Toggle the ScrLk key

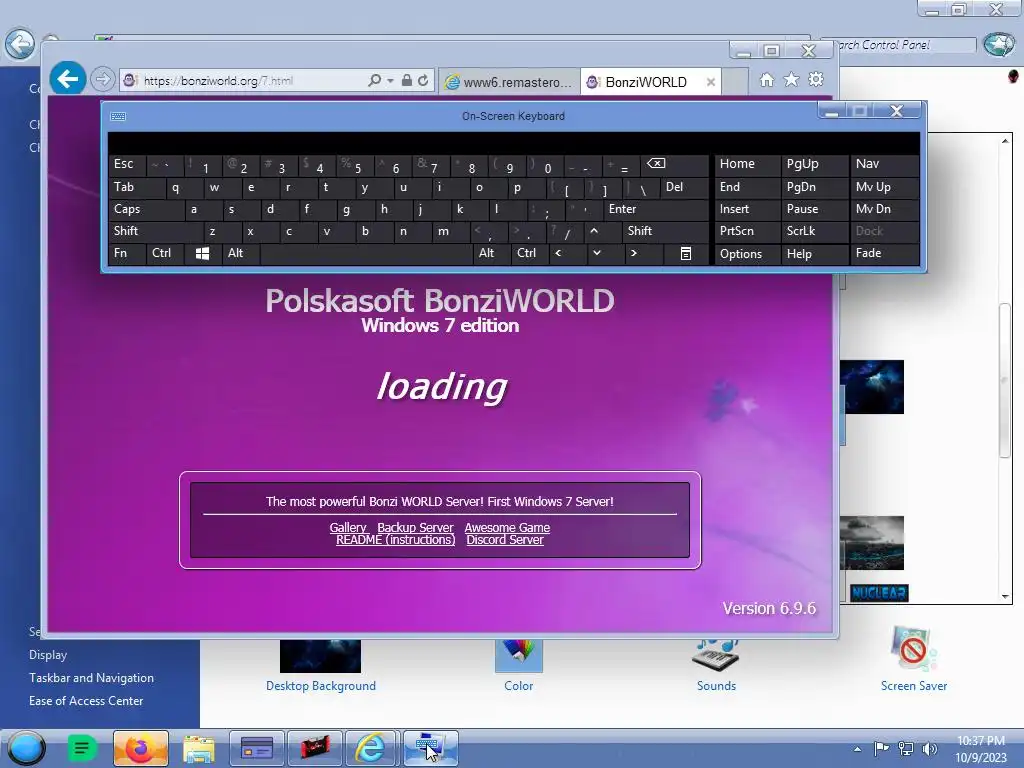click(814, 231)
